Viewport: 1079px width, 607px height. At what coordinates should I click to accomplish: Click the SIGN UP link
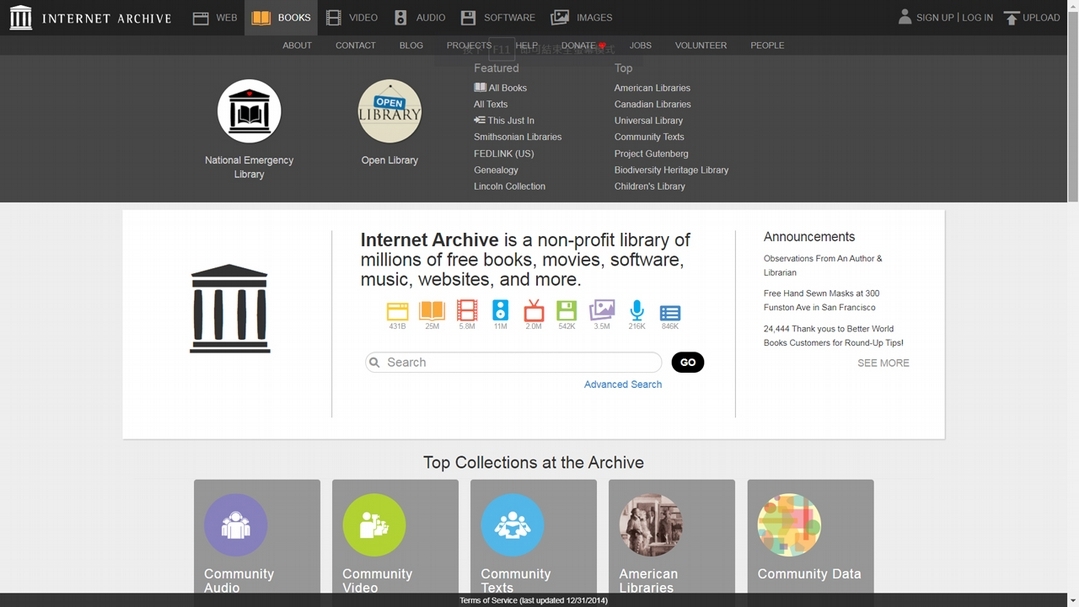coord(934,17)
